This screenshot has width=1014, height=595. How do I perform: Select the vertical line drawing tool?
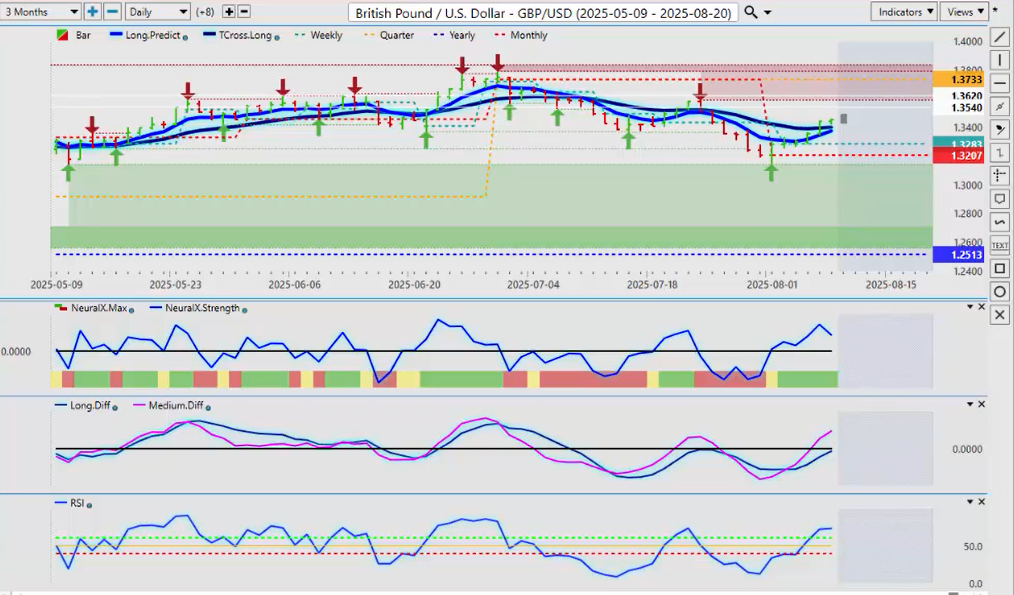pyautogui.click(x=1000, y=61)
